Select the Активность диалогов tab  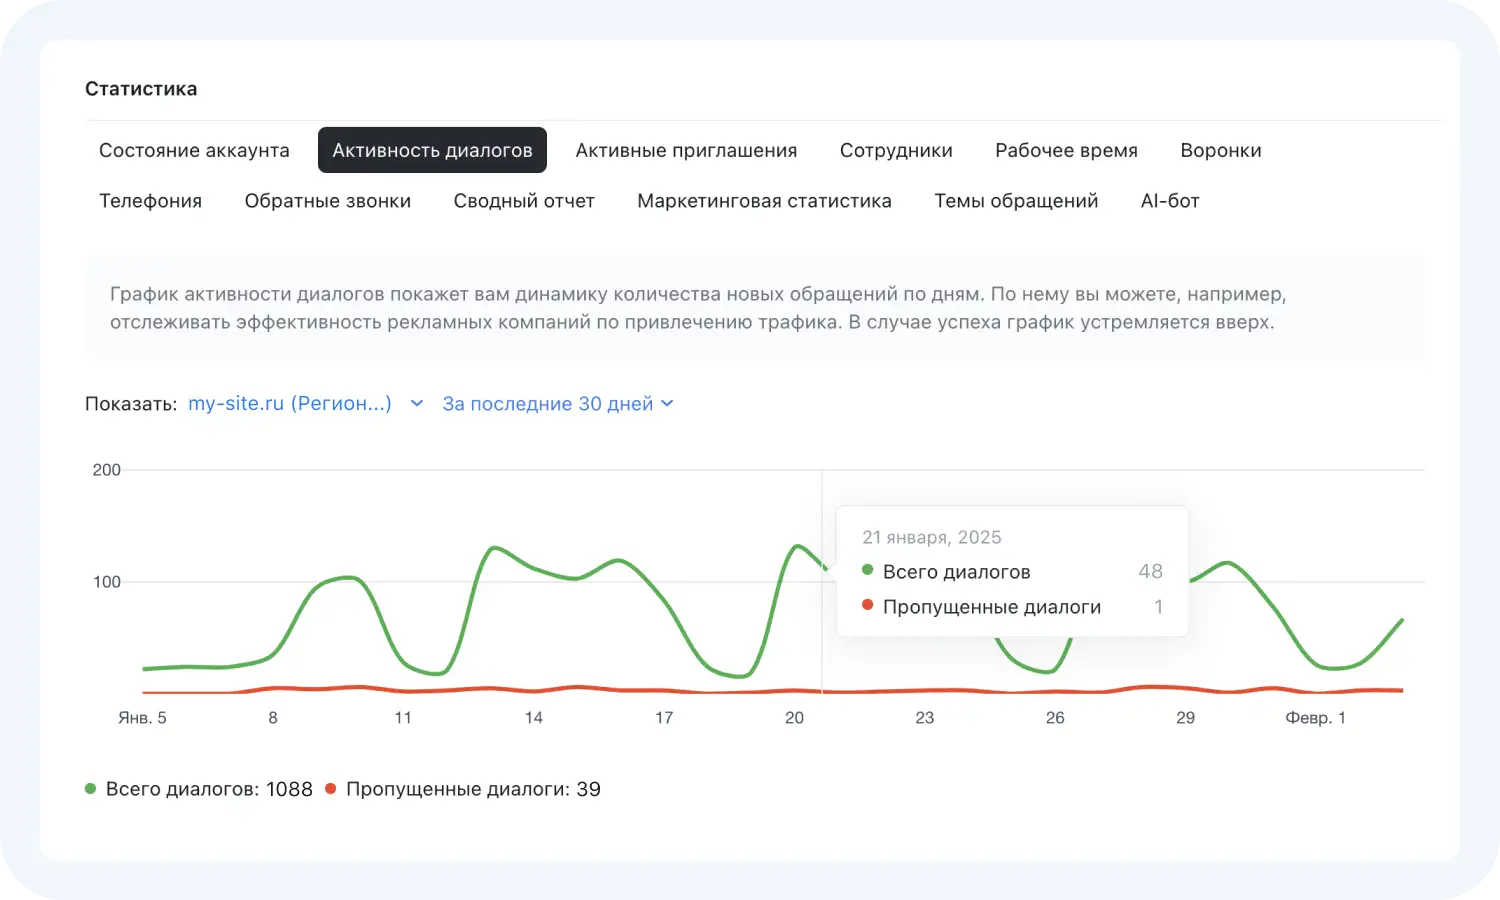click(432, 150)
